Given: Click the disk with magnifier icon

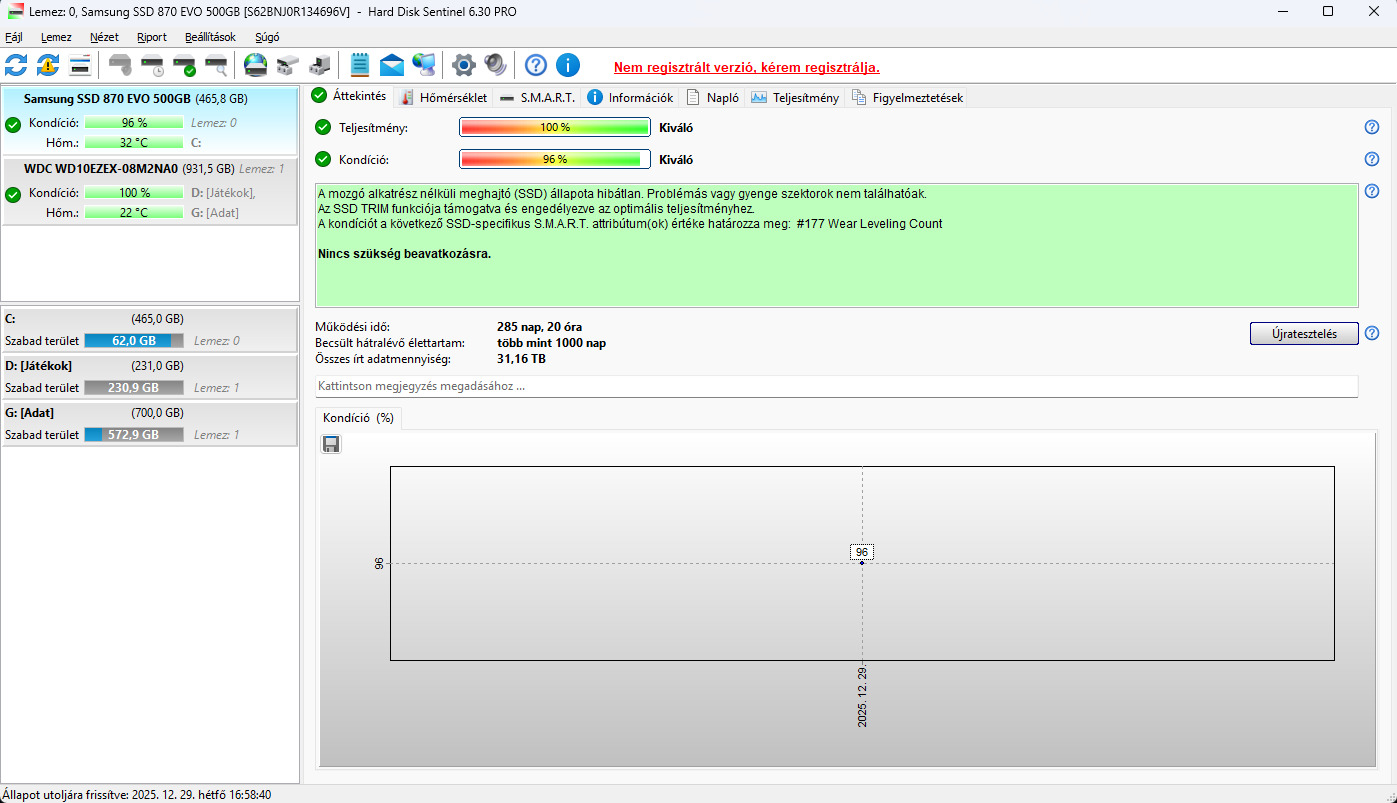Looking at the screenshot, I should (216, 66).
